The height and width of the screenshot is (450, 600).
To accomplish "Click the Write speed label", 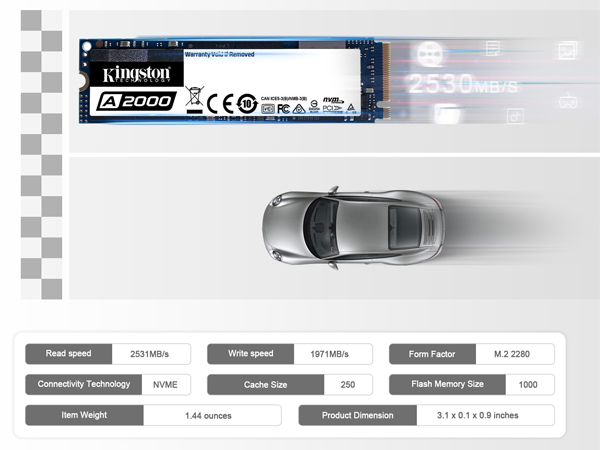I will 251,354.
